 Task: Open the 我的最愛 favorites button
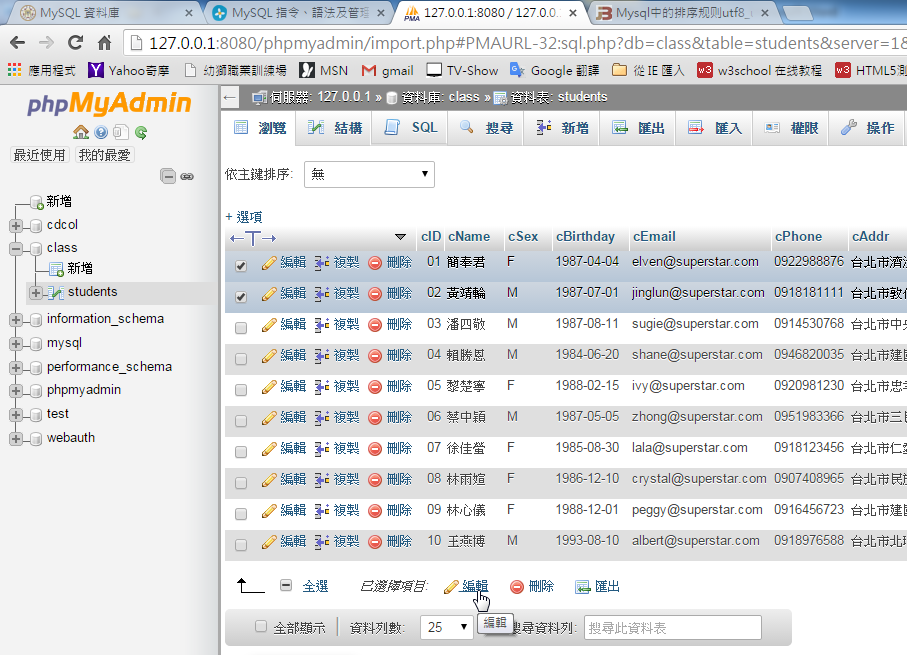tap(105, 155)
